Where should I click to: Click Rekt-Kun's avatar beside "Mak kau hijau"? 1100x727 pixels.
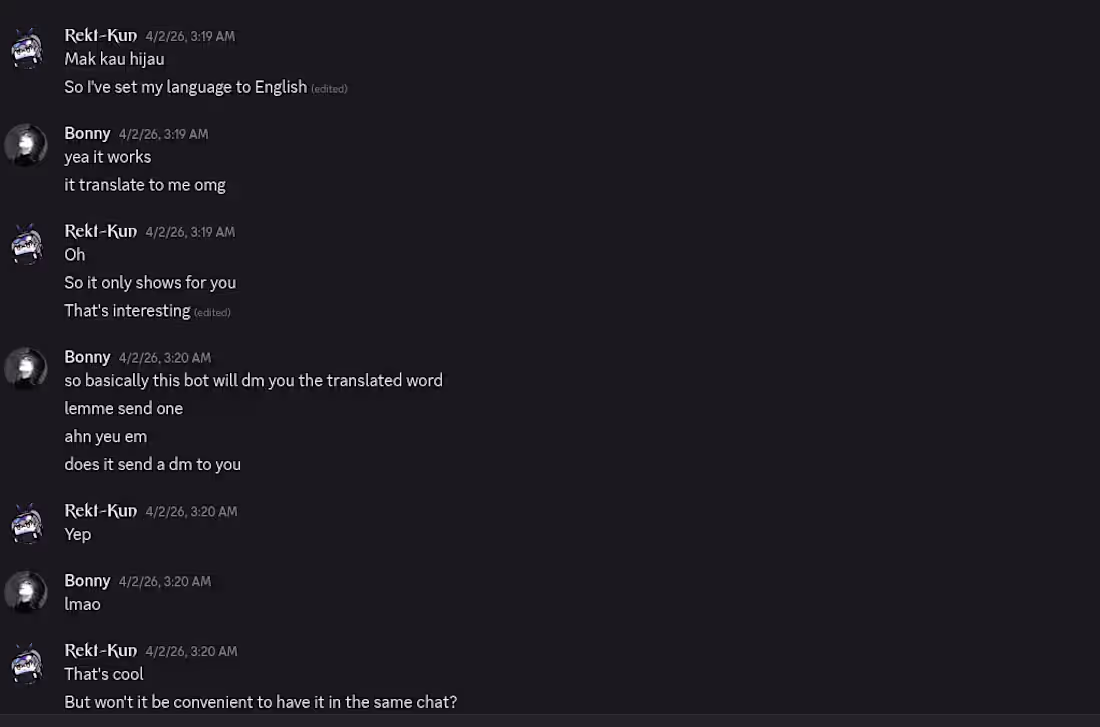point(26,47)
